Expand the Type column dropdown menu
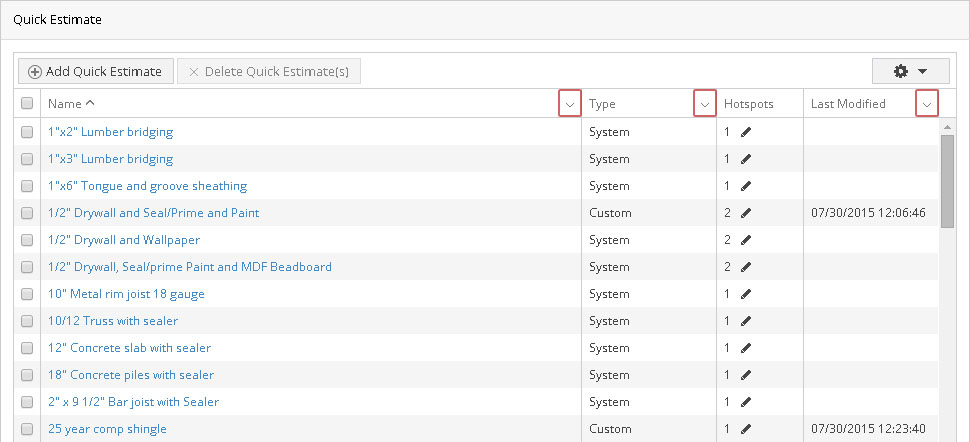Viewport: 970px width, 442px height. pos(704,104)
